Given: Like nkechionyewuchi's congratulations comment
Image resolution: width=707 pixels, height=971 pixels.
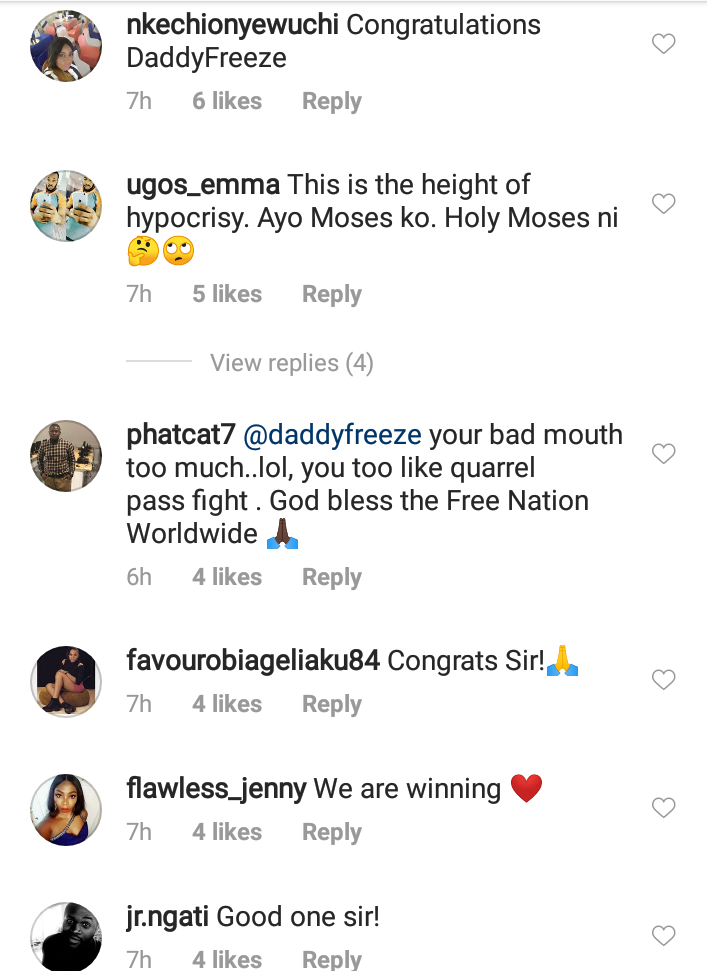Looking at the screenshot, I should click(663, 44).
